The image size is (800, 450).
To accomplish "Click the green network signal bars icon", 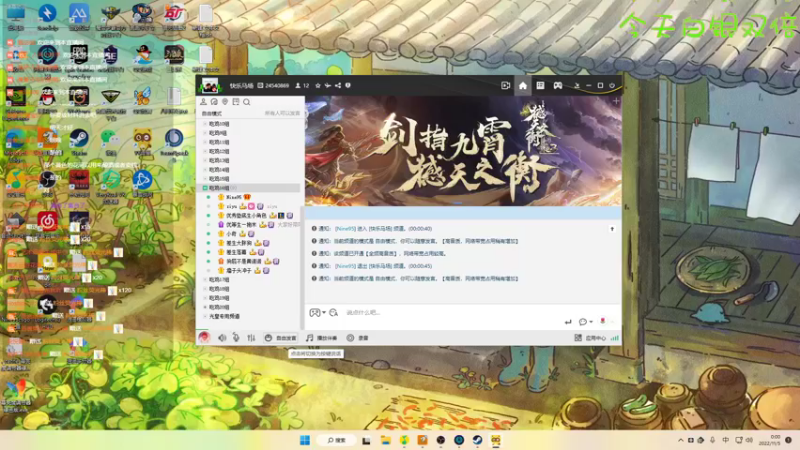I will [615, 338].
